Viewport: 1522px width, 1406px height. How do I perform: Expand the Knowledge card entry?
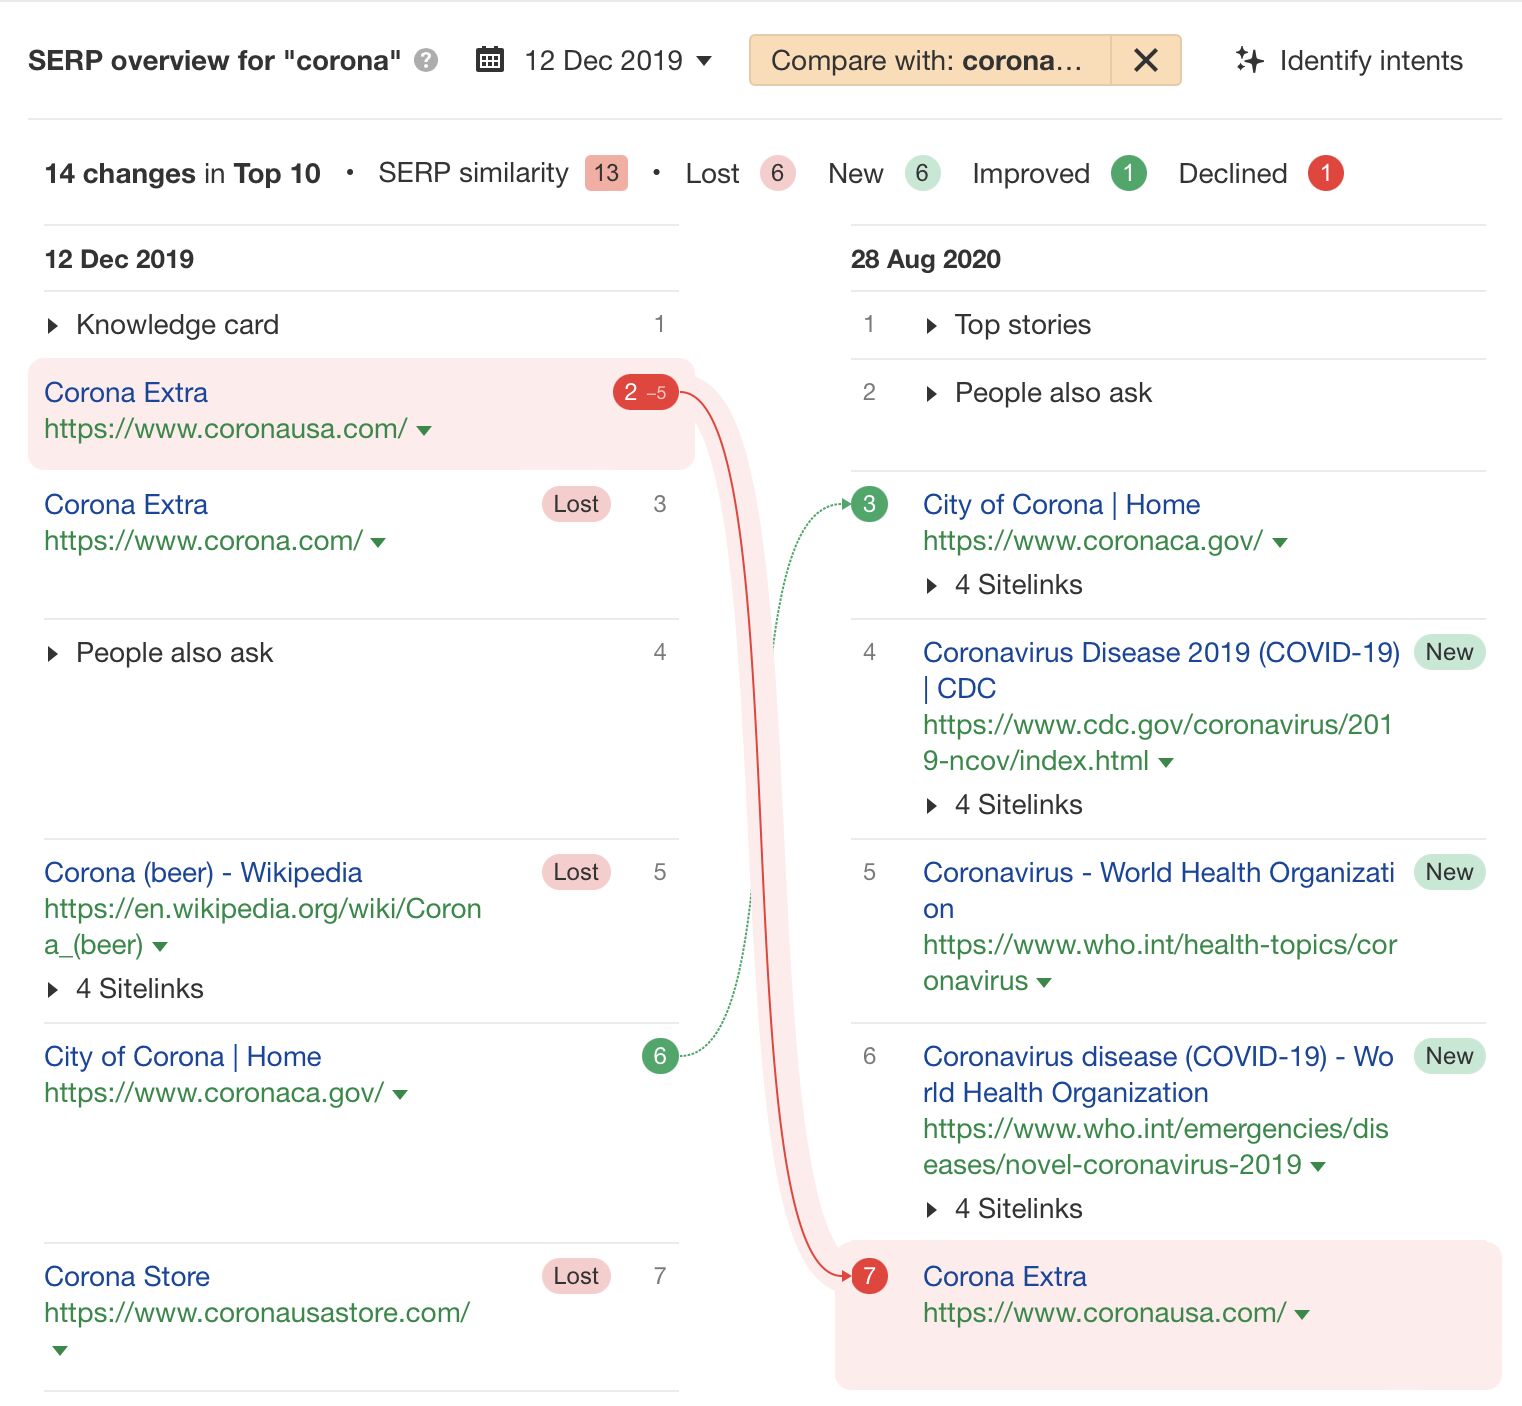click(x=52, y=324)
